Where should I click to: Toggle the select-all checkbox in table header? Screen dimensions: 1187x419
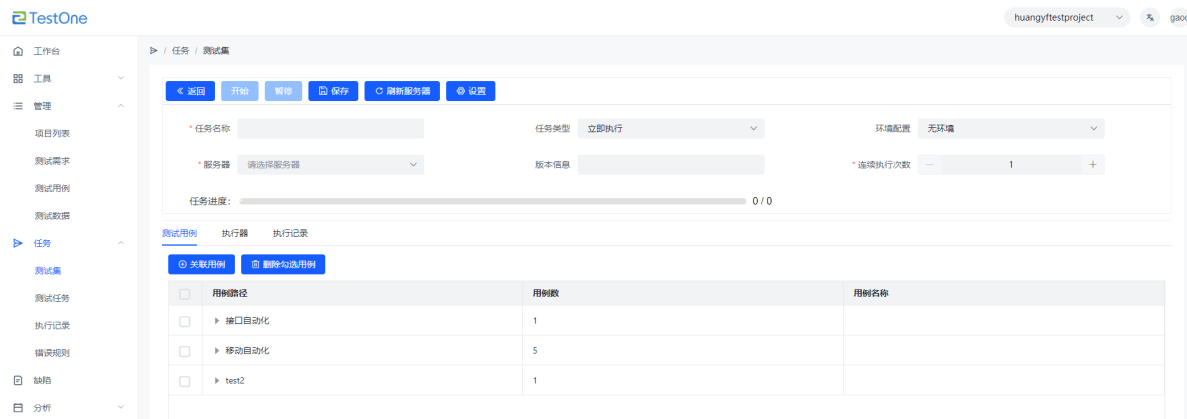pos(184,294)
